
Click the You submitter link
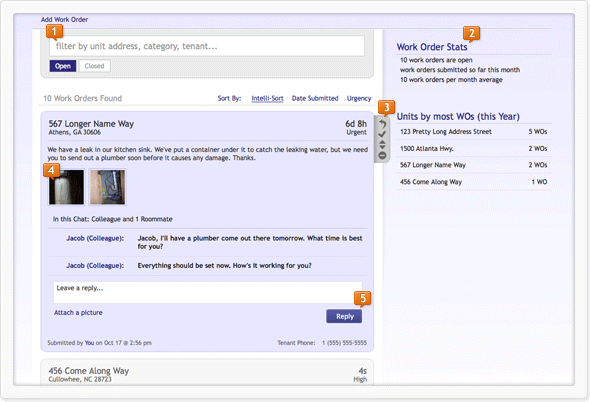89,343
